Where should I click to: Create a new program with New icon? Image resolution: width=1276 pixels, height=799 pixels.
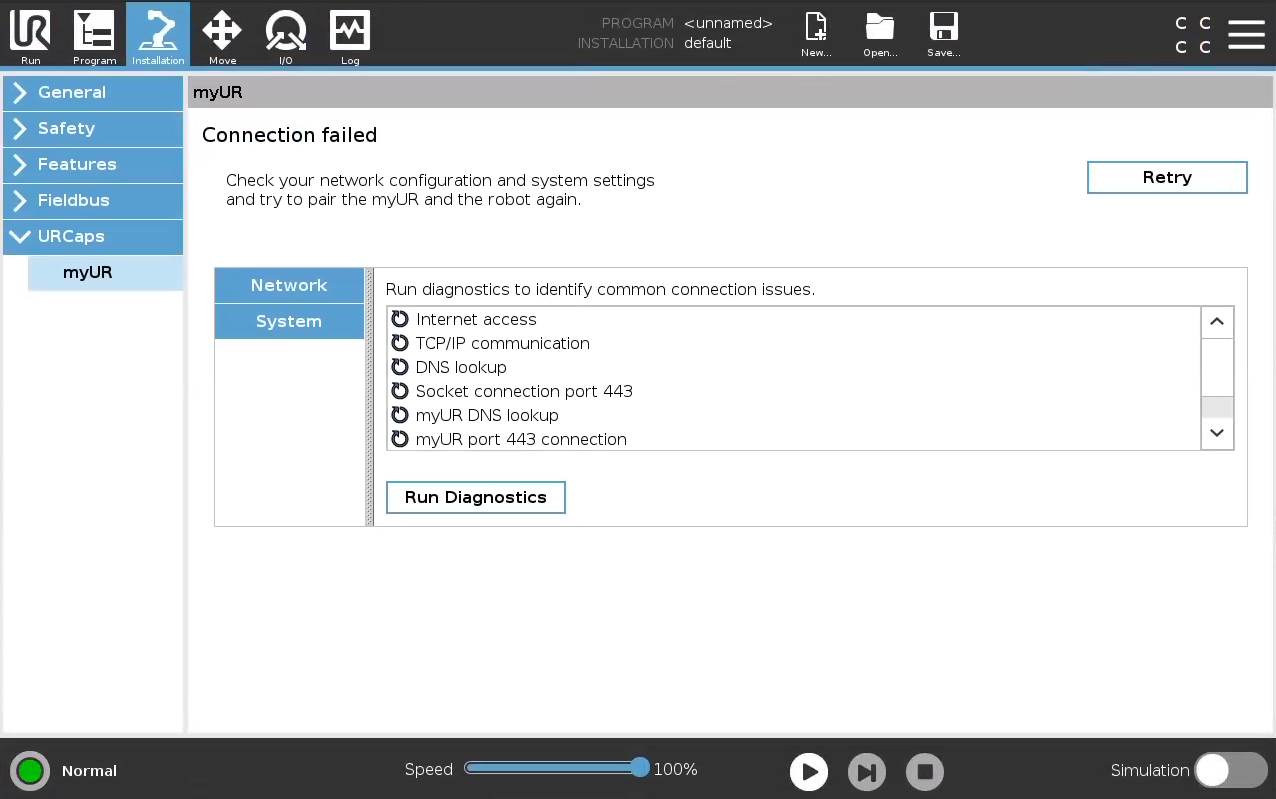(816, 35)
